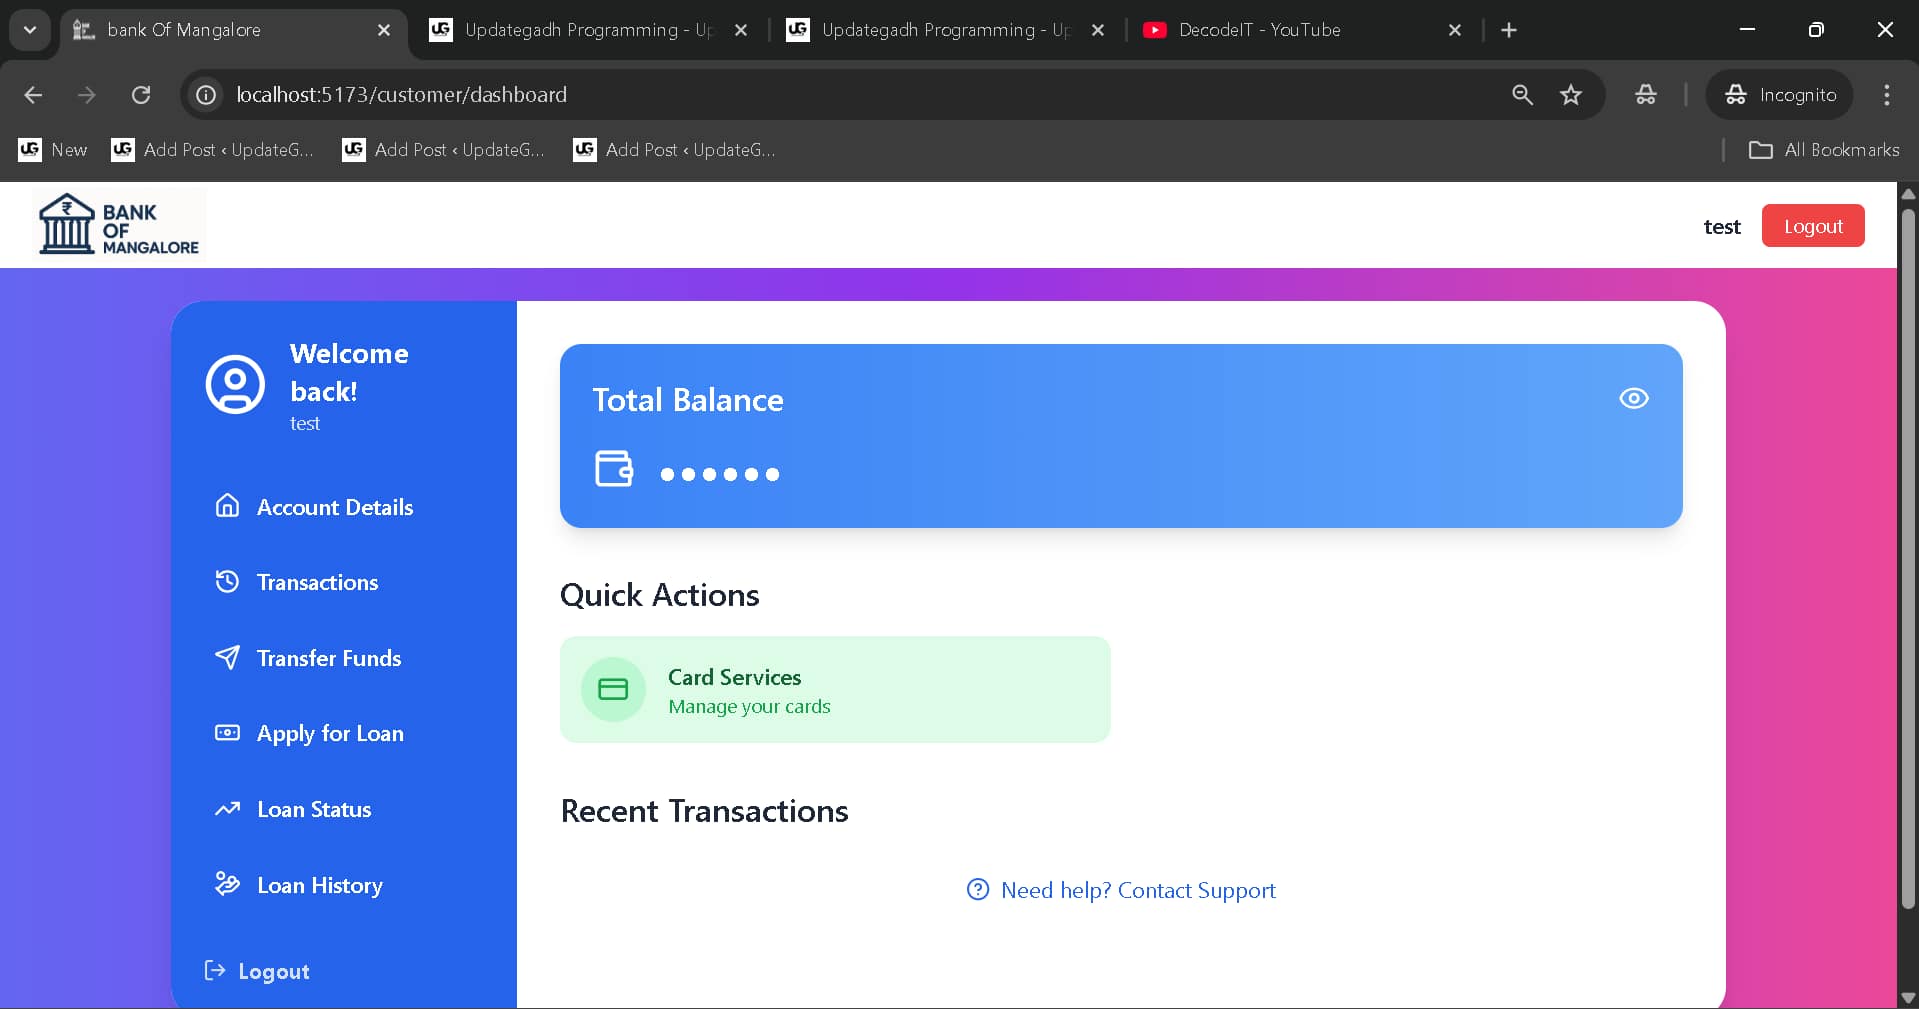Viewport: 1919px width, 1009px height.
Task: Select the Loan Status trending-up icon
Action: [227, 809]
